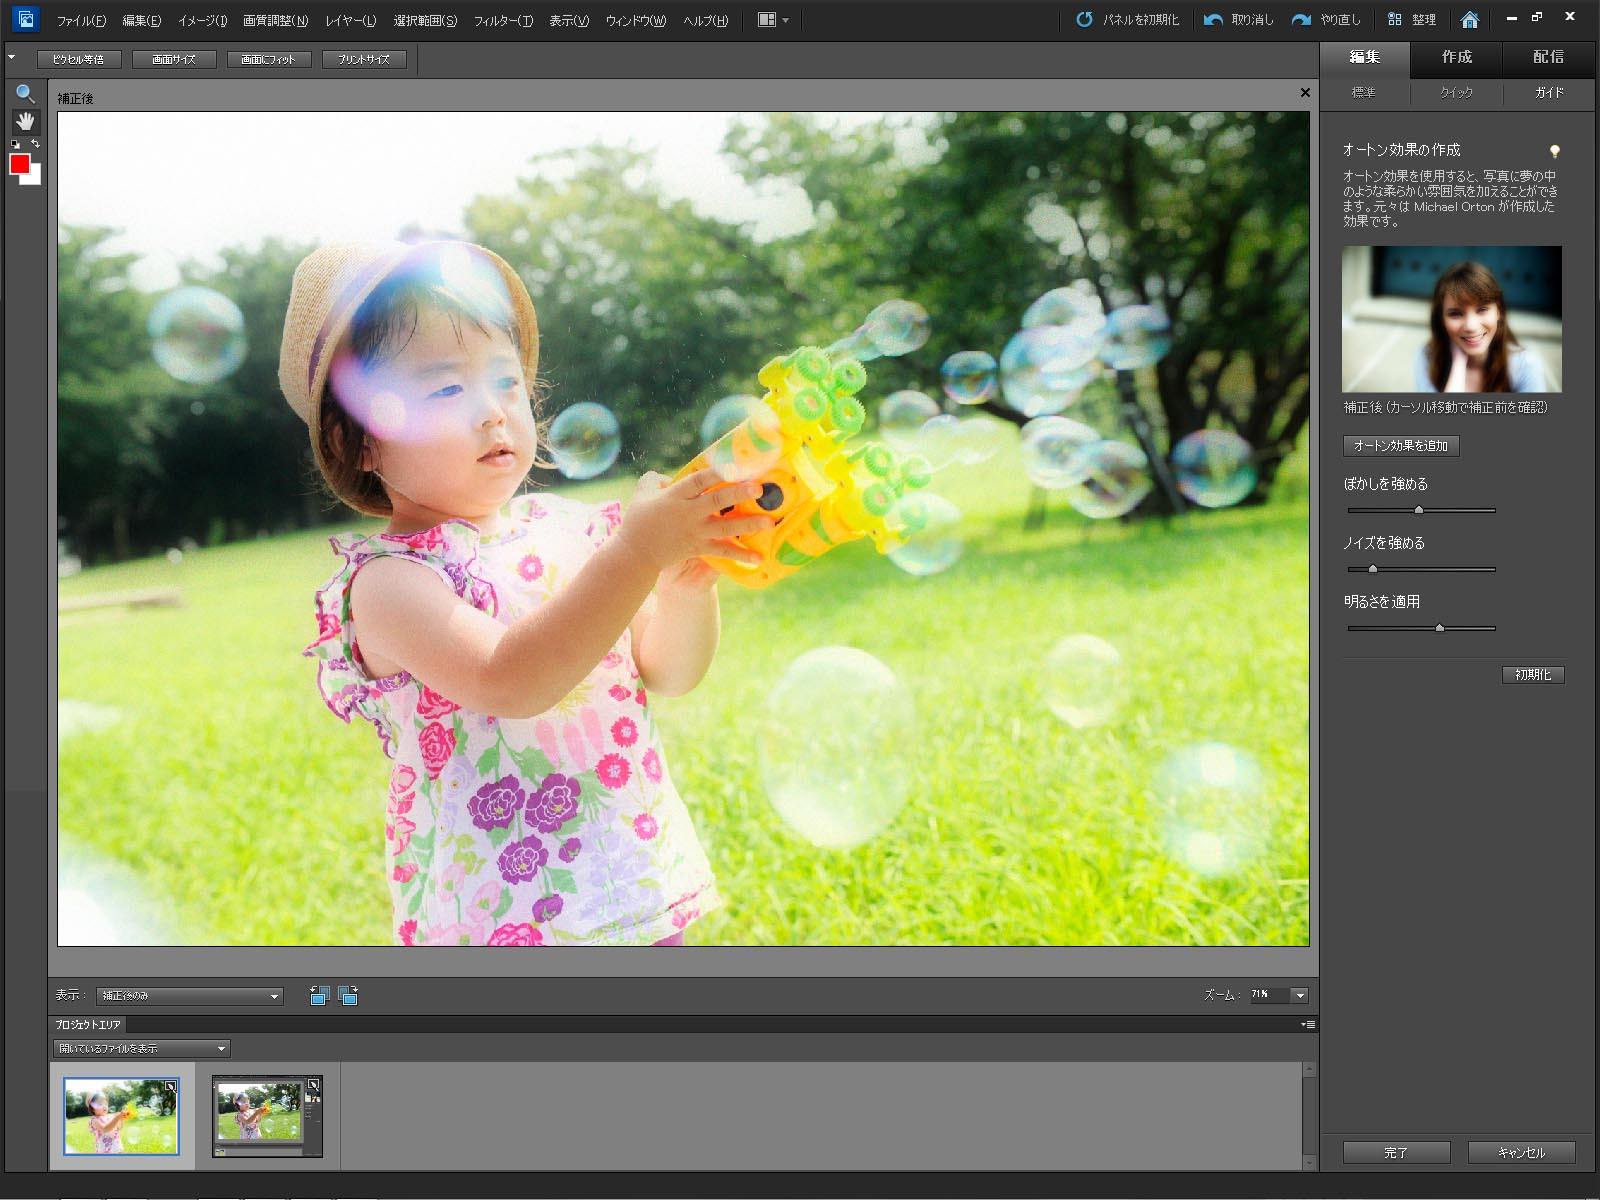Select the first project bin photo thumbnail
This screenshot has height=1200, width=1600.
[121, 1116]
